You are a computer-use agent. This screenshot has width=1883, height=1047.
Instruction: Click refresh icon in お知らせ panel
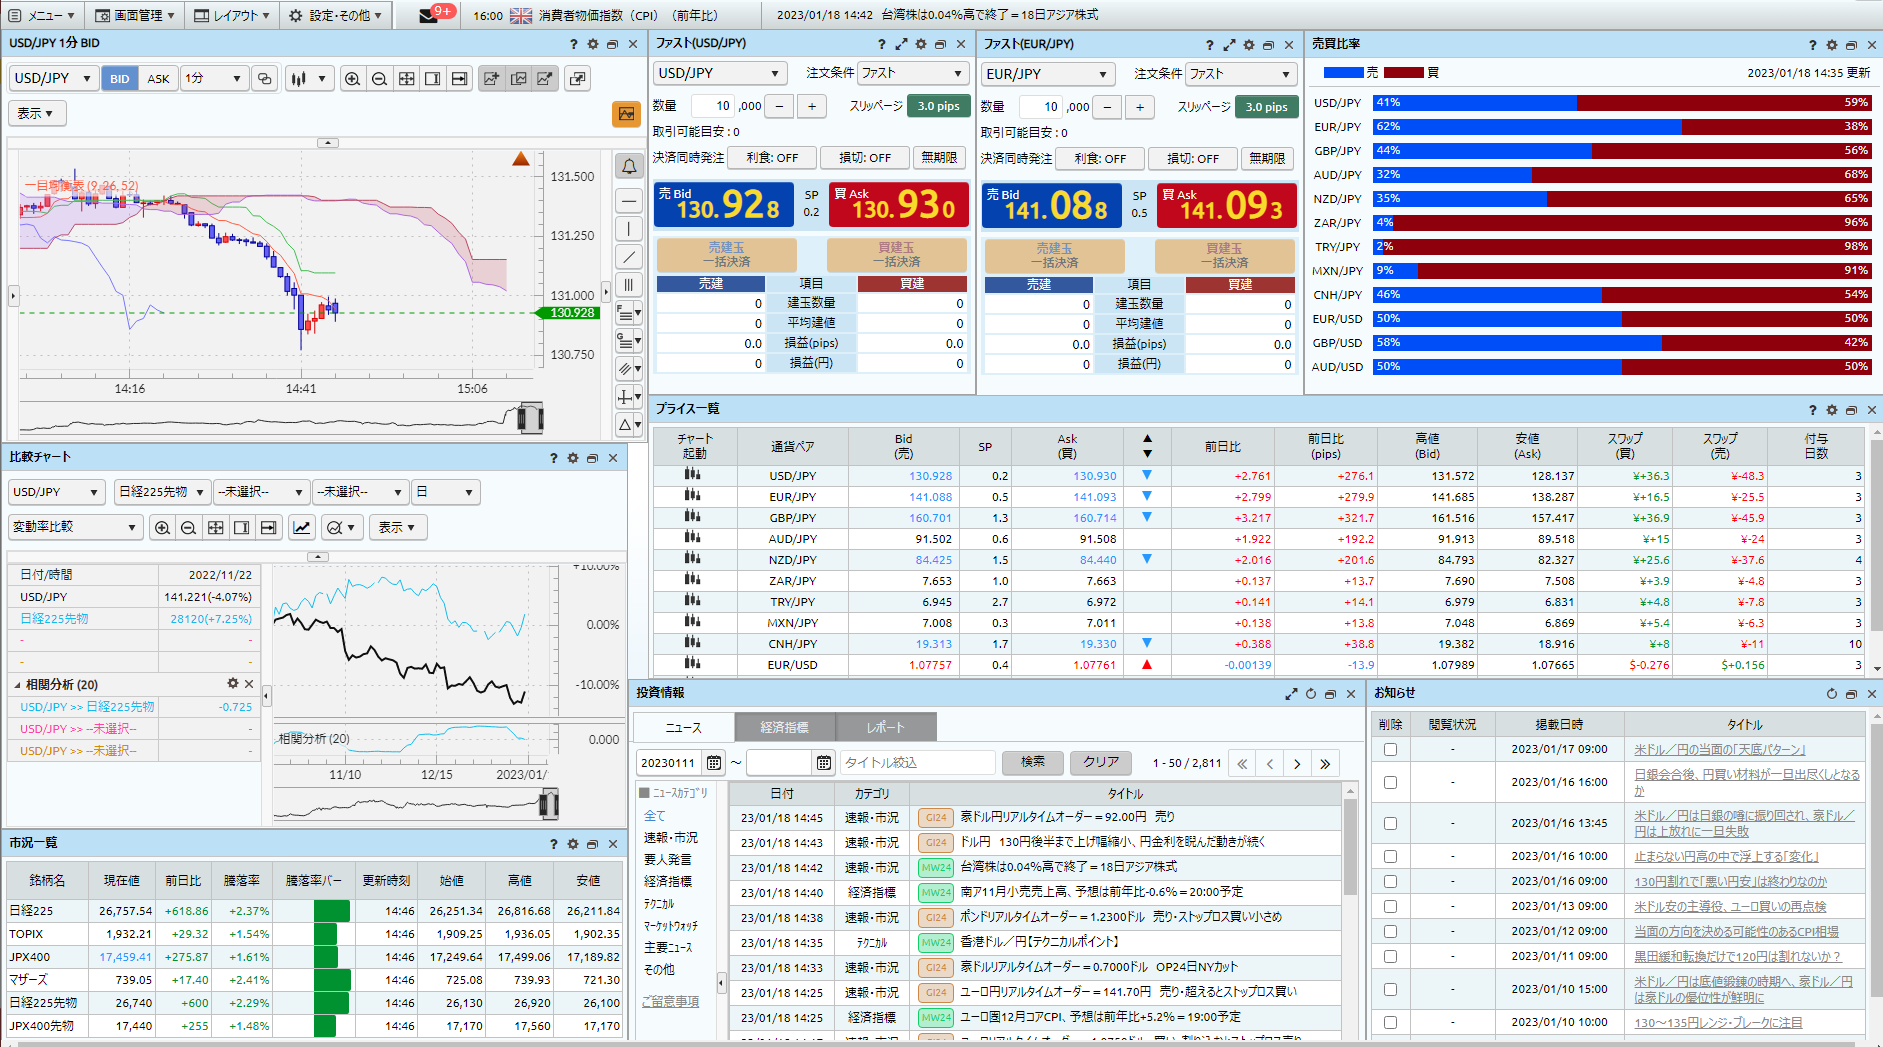tap(1832, 693)
